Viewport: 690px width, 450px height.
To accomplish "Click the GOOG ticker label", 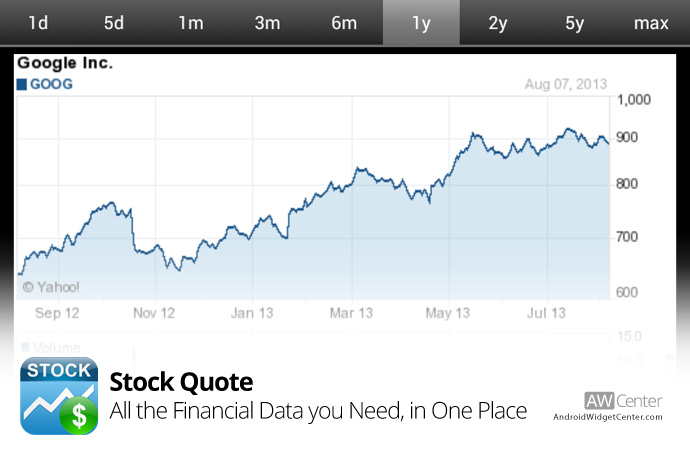I will (53, 85).
